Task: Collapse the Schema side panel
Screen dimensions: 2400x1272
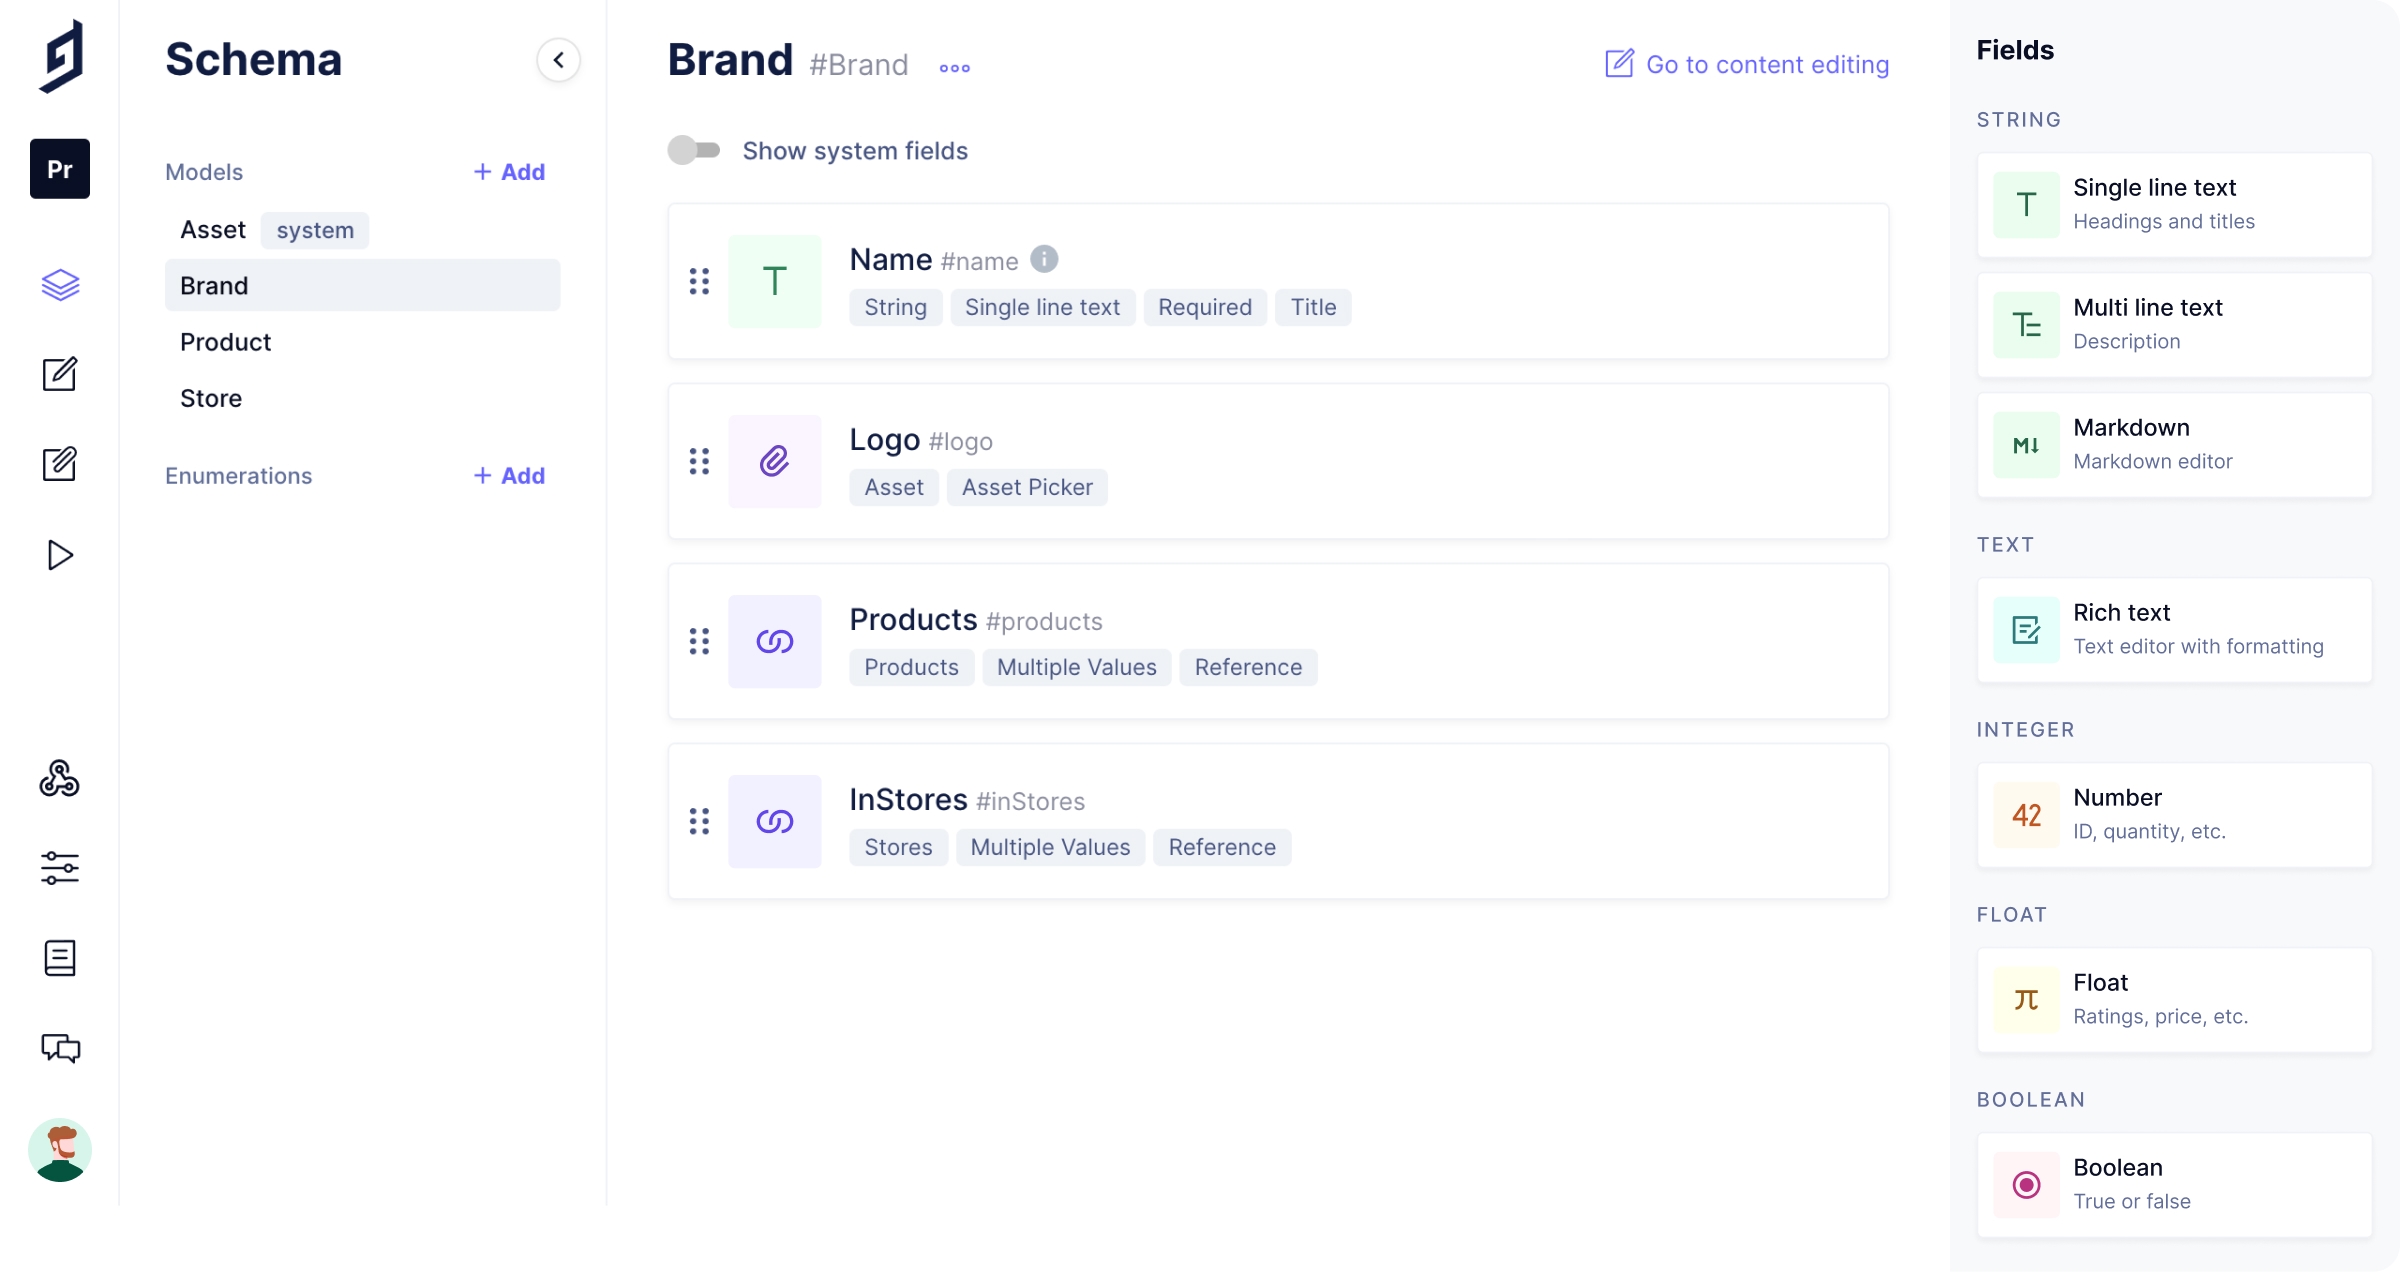Action: tap(558, 60)
